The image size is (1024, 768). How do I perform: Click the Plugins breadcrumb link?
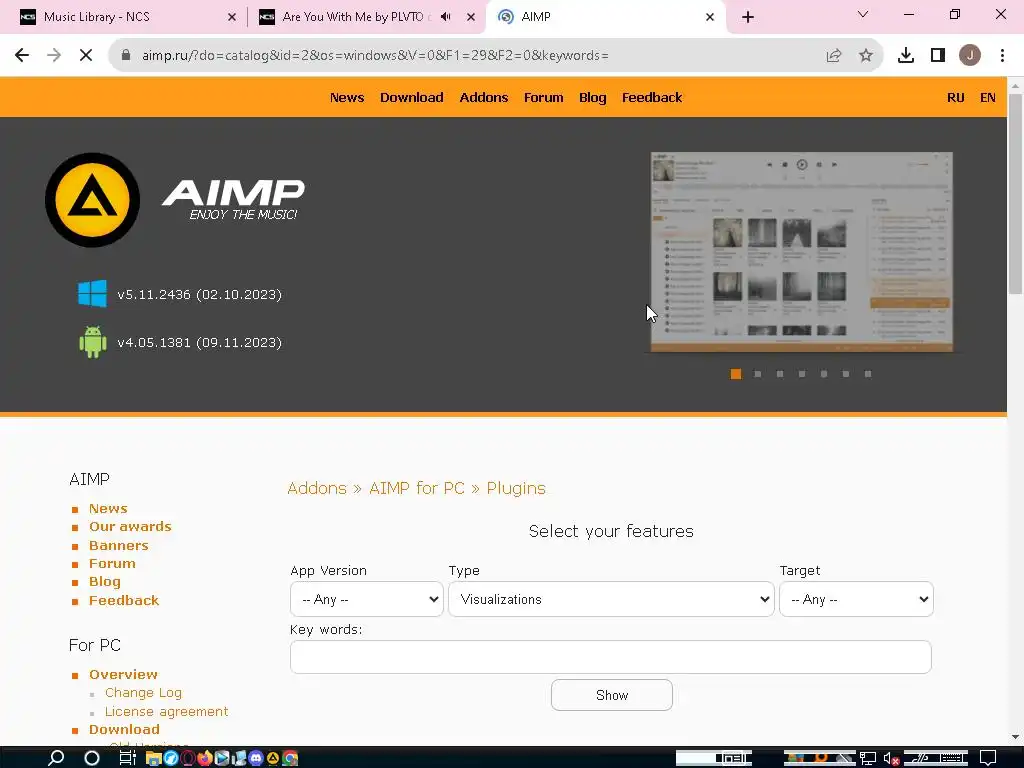coord(516,488)
